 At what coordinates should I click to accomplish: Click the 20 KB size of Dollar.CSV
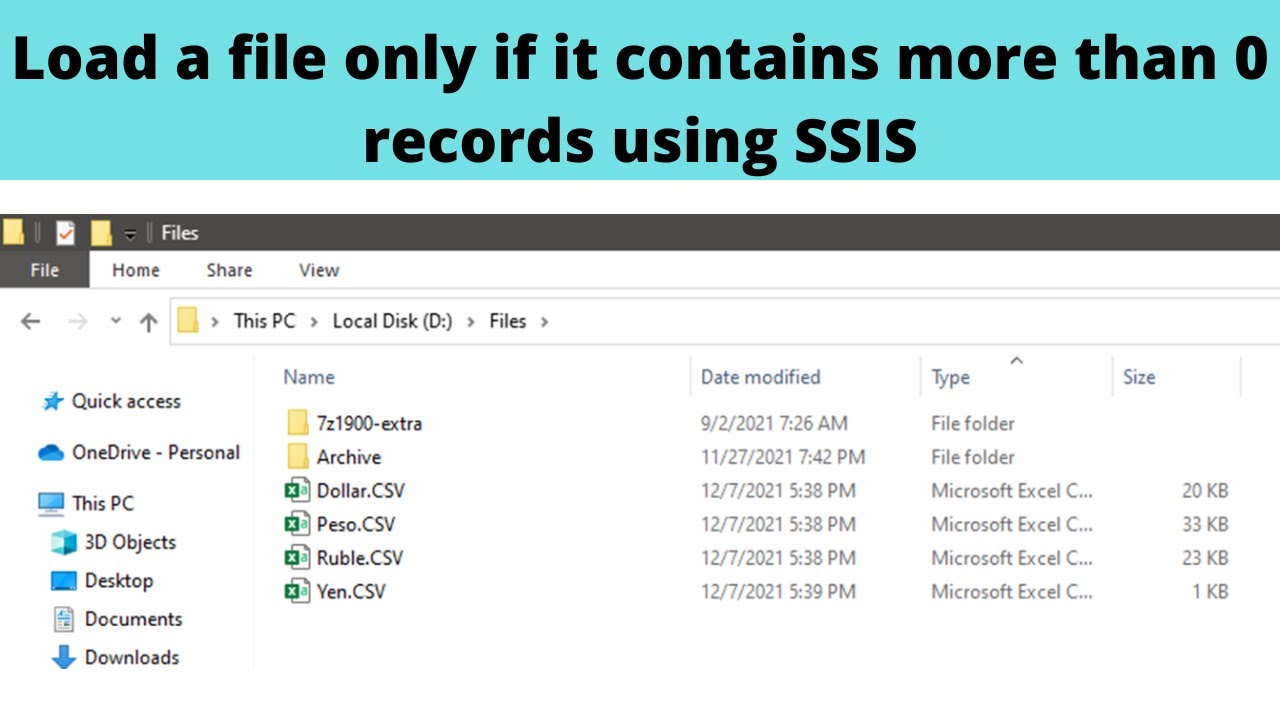pos(1205,491)
